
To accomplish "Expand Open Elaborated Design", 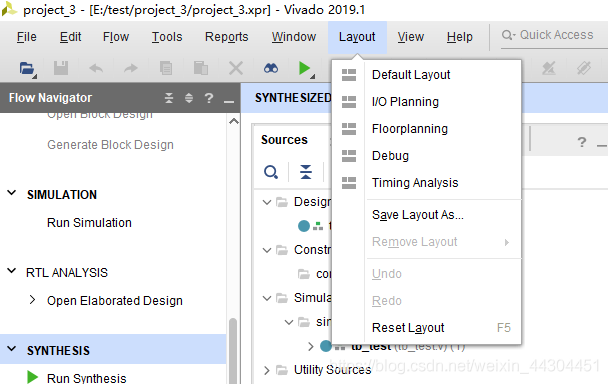I will pos(33,300).
